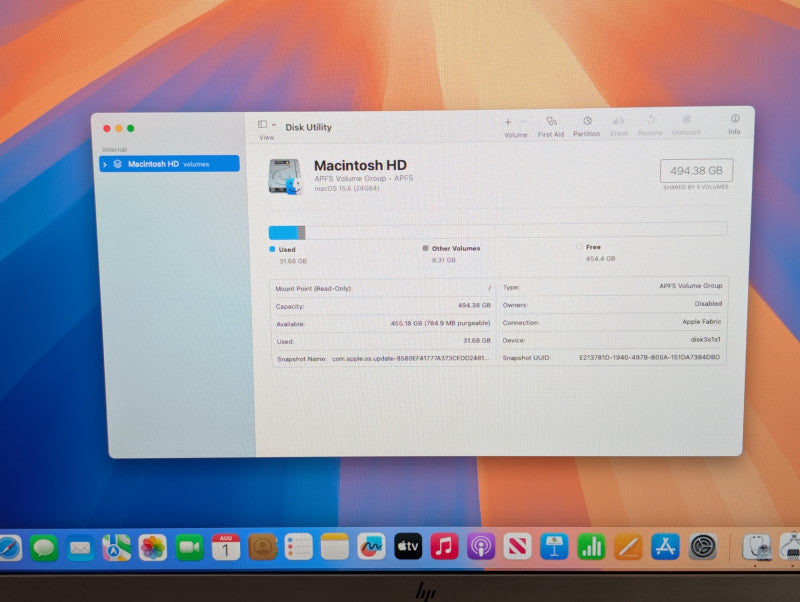The image size is (800, 602).
Task: Click the Other Volumes amount '8.31 GB'
Action: [444, 260]
